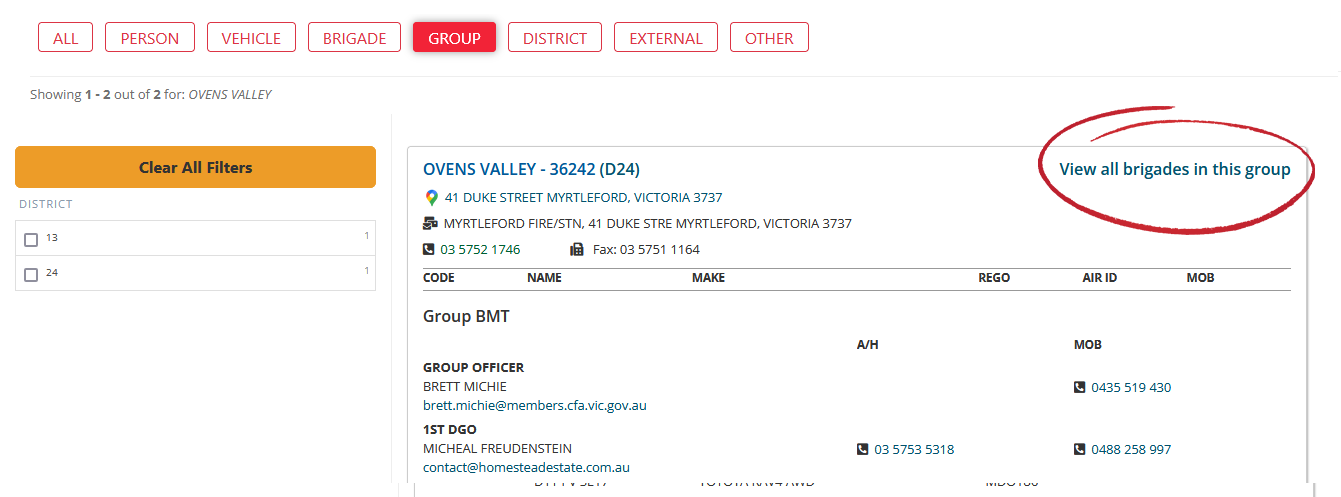Click the MICHEAL FREUDENSTEIN name
Viewport: 1341px width, 497px height.
pos(497,449)
